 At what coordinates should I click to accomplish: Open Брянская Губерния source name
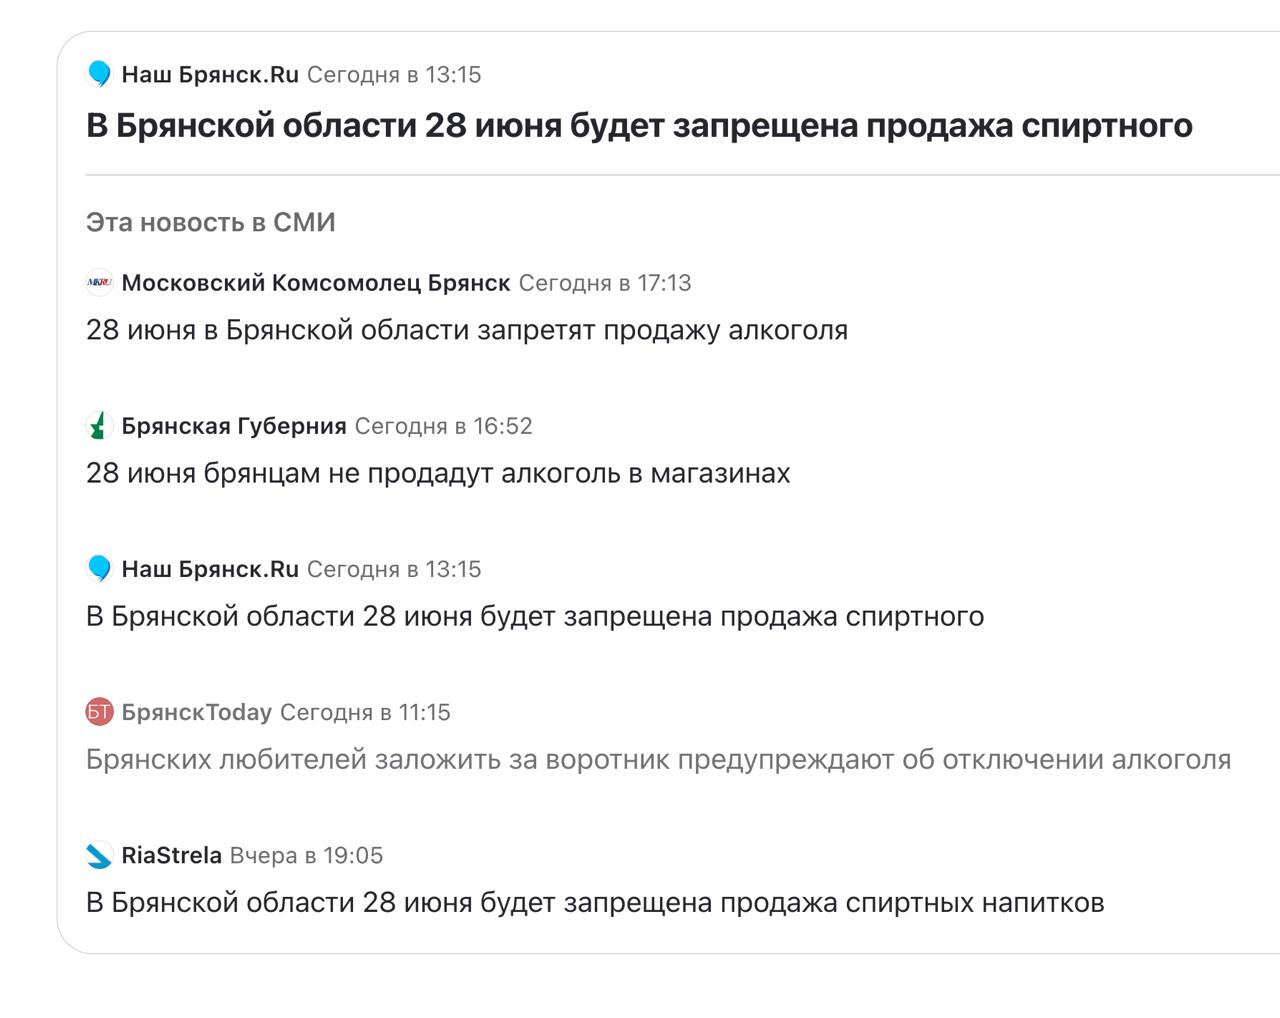coord(234,426)
